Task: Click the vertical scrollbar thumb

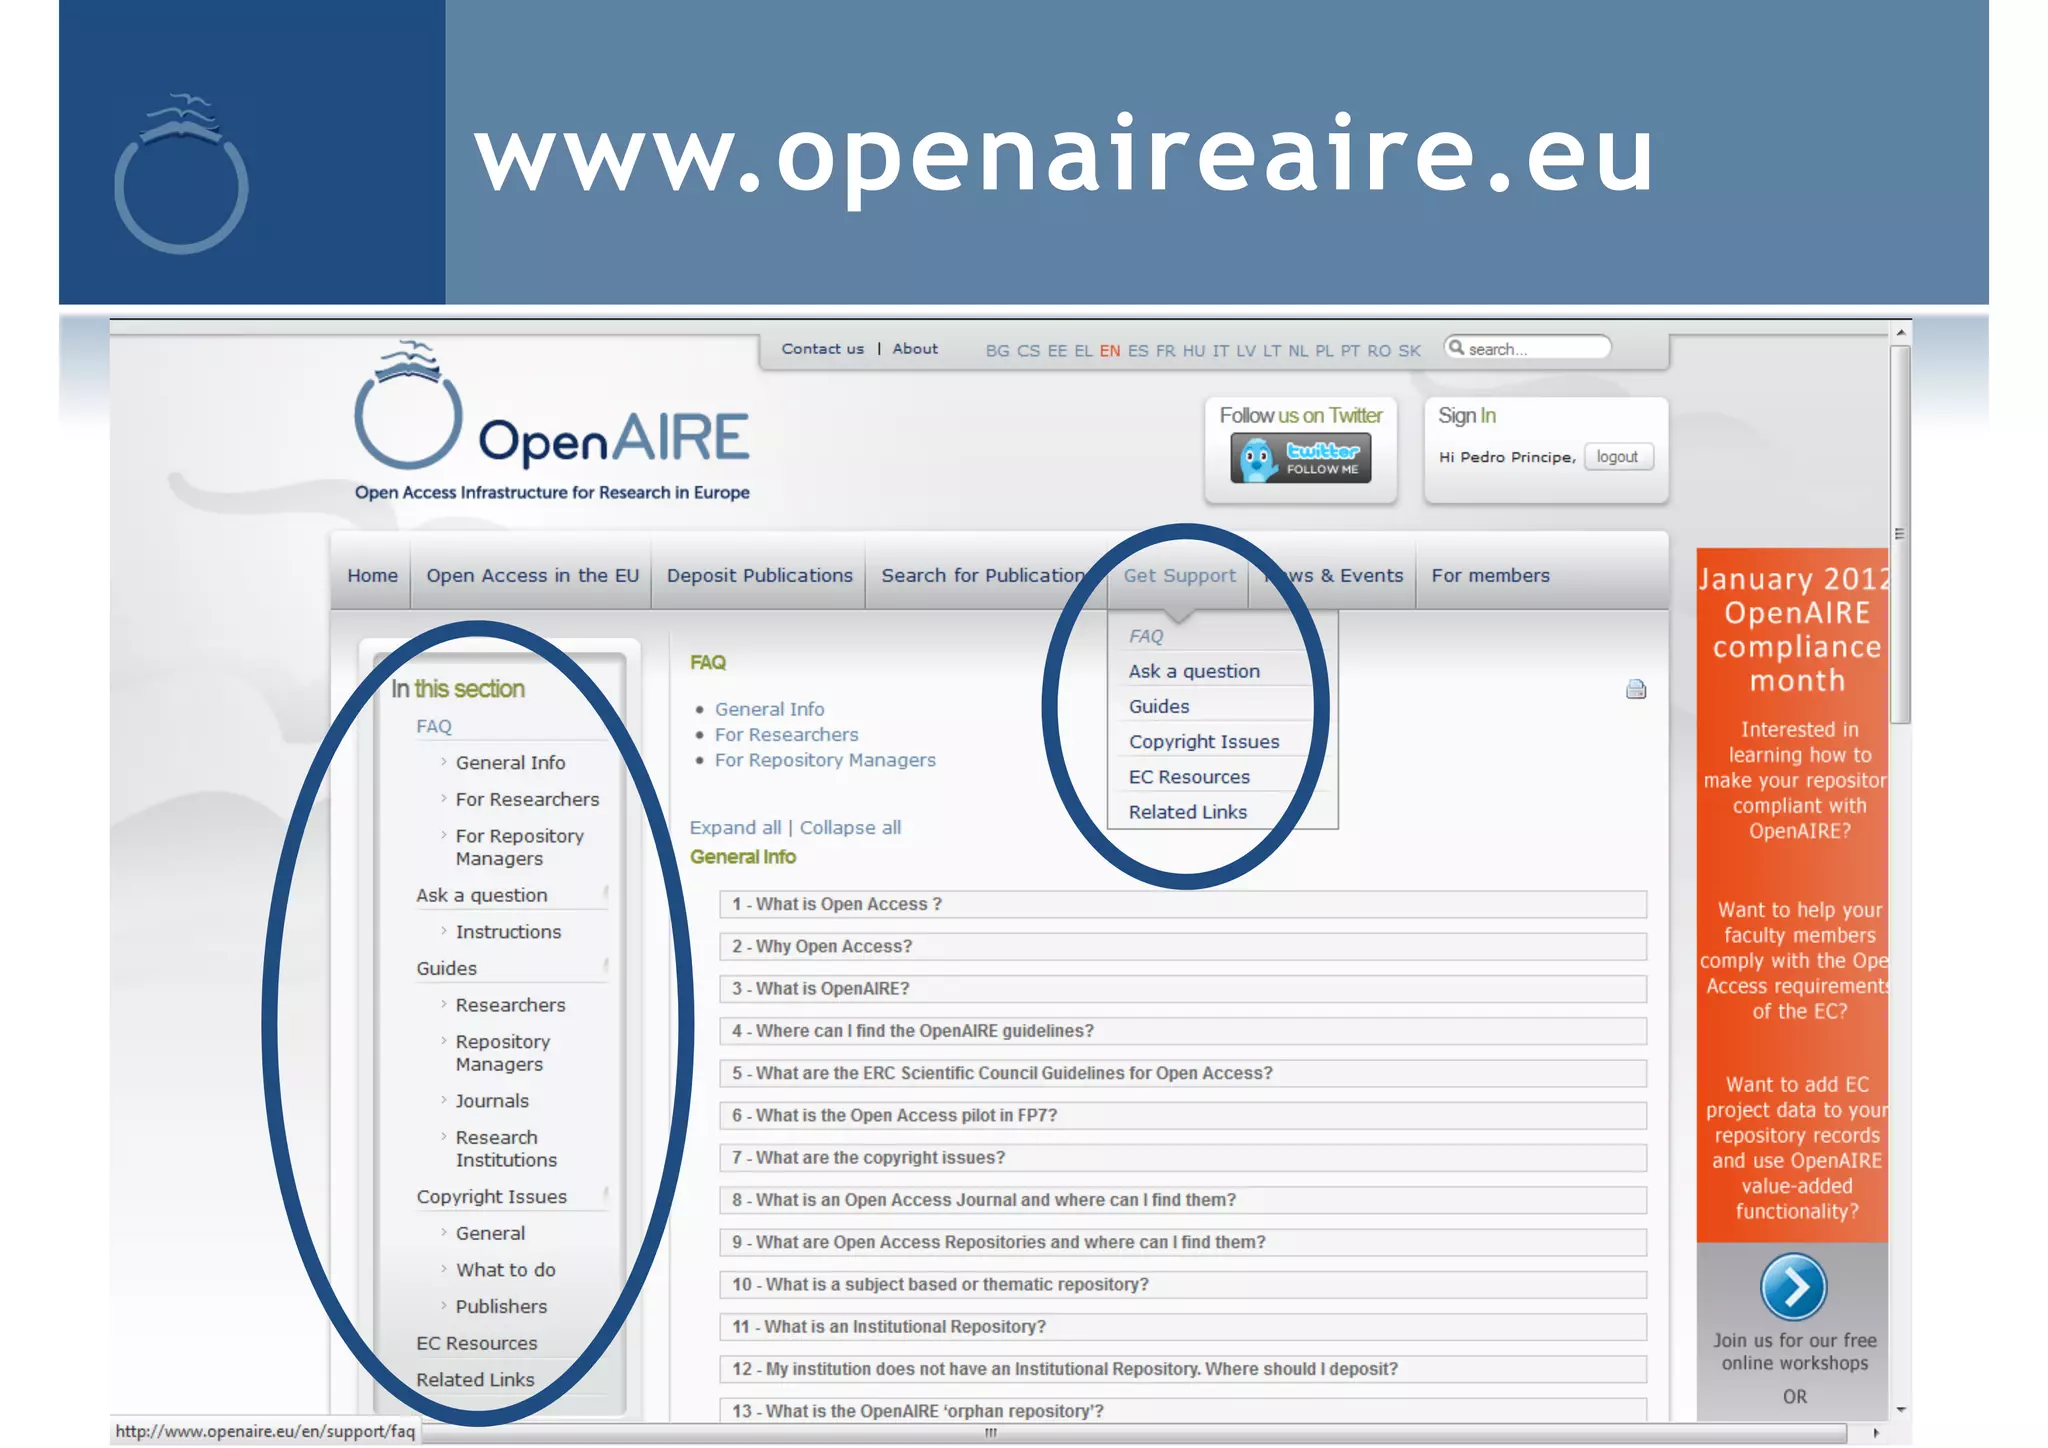Action: [x=1900, y=534]
